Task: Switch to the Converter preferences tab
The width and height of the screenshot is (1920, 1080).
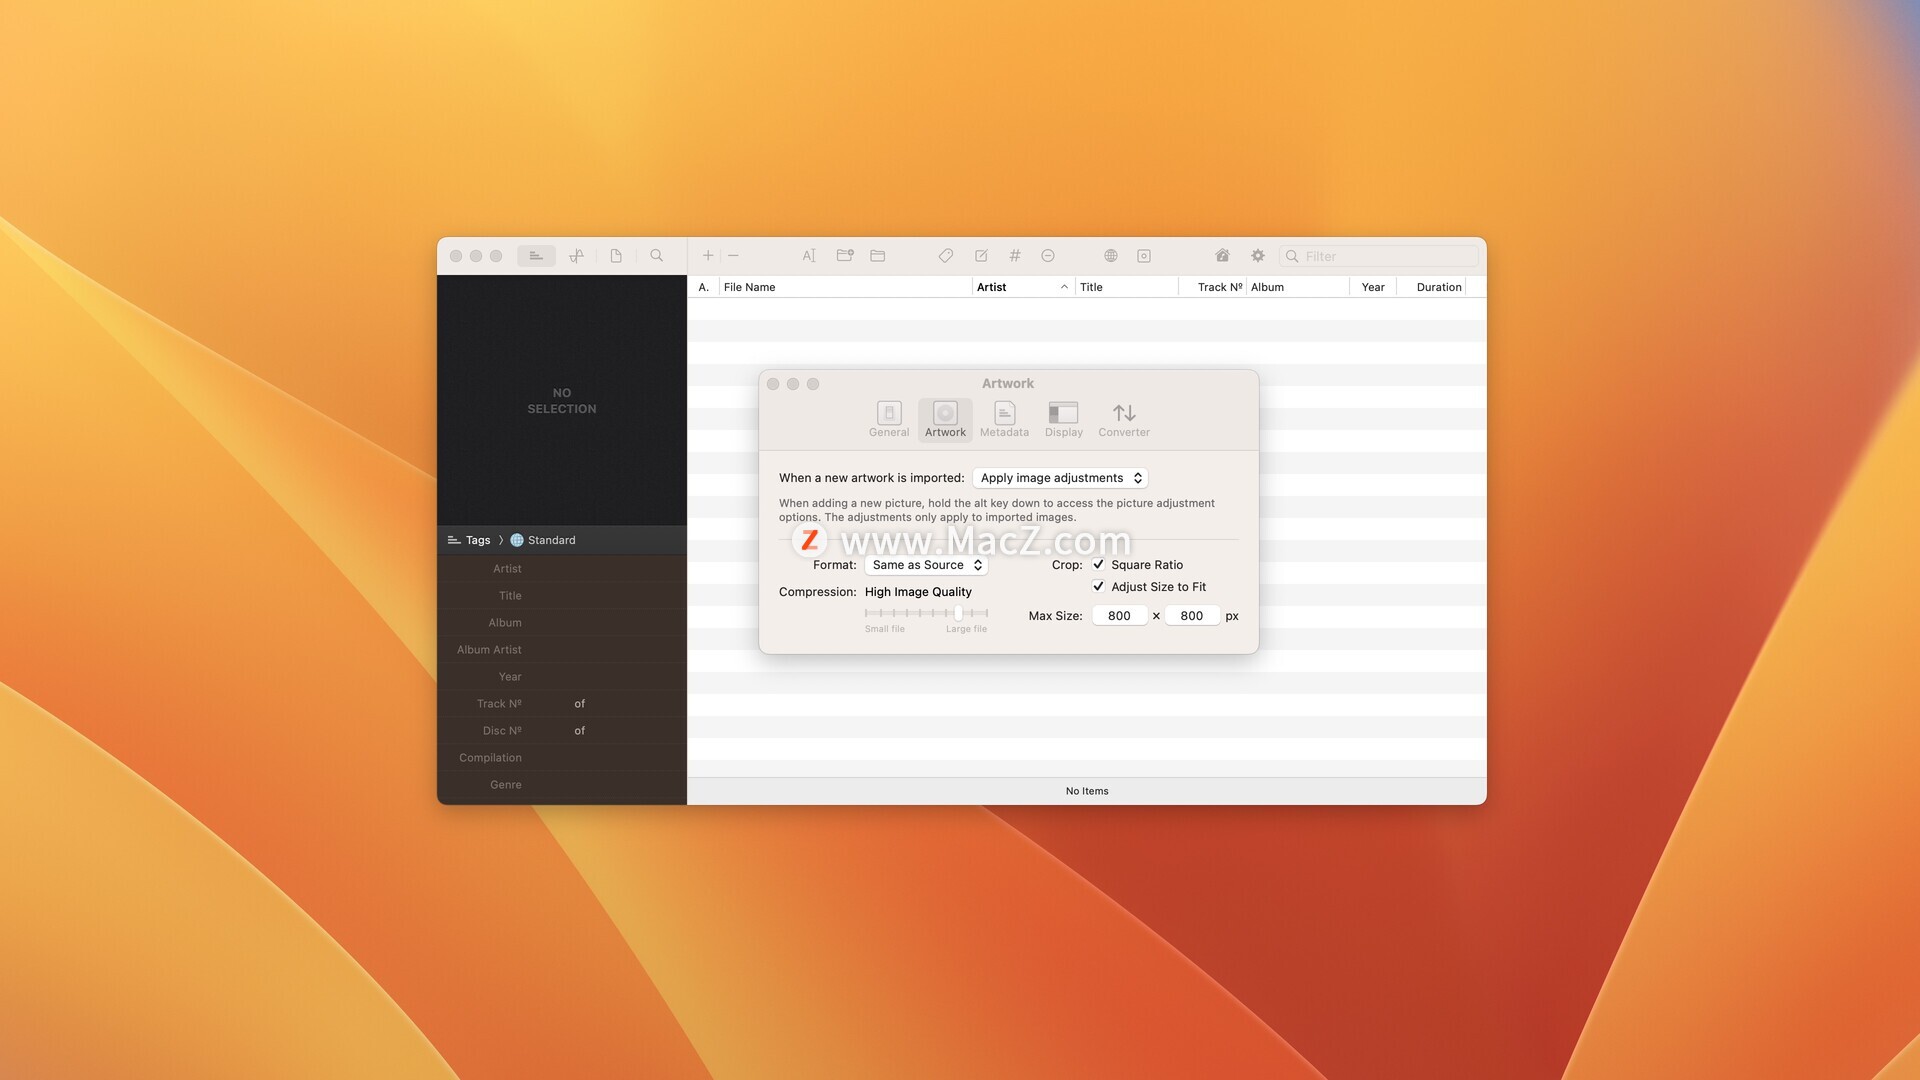Action: (1123, 419)
